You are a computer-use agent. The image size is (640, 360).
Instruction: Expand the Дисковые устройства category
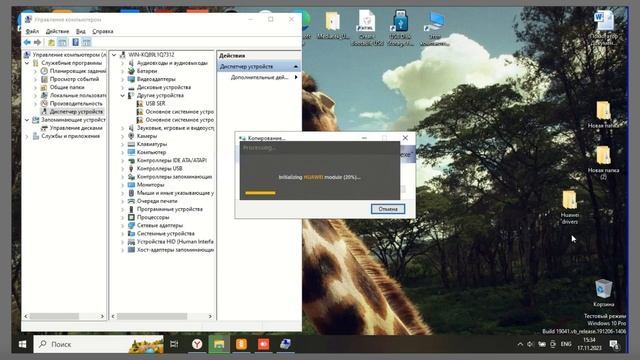coord(122,87)
